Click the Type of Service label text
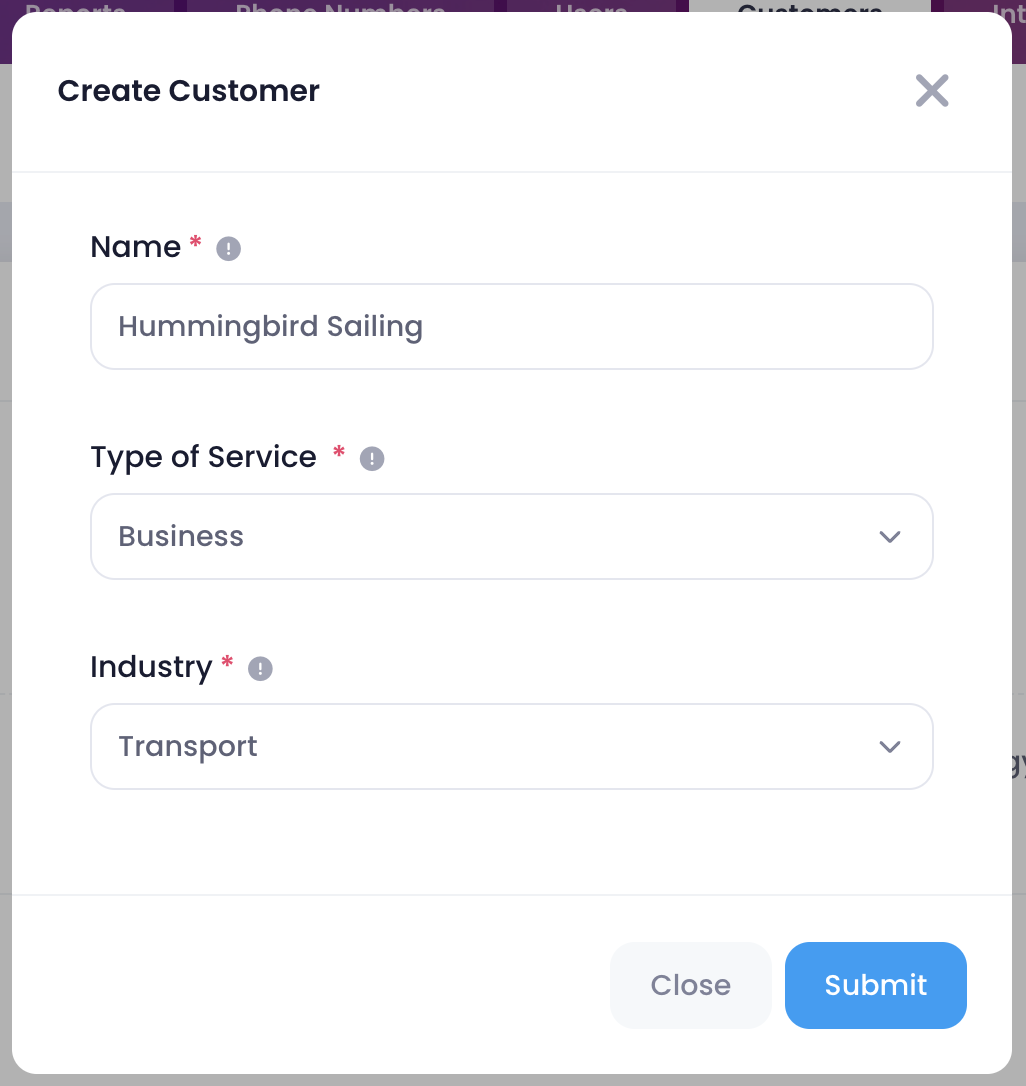Screen dimensions: 1026x1086 click(x=204, y=458)
